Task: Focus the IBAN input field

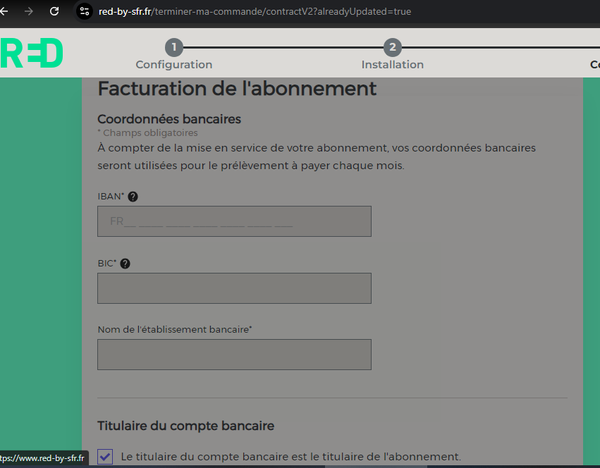Action: point(234,222)
